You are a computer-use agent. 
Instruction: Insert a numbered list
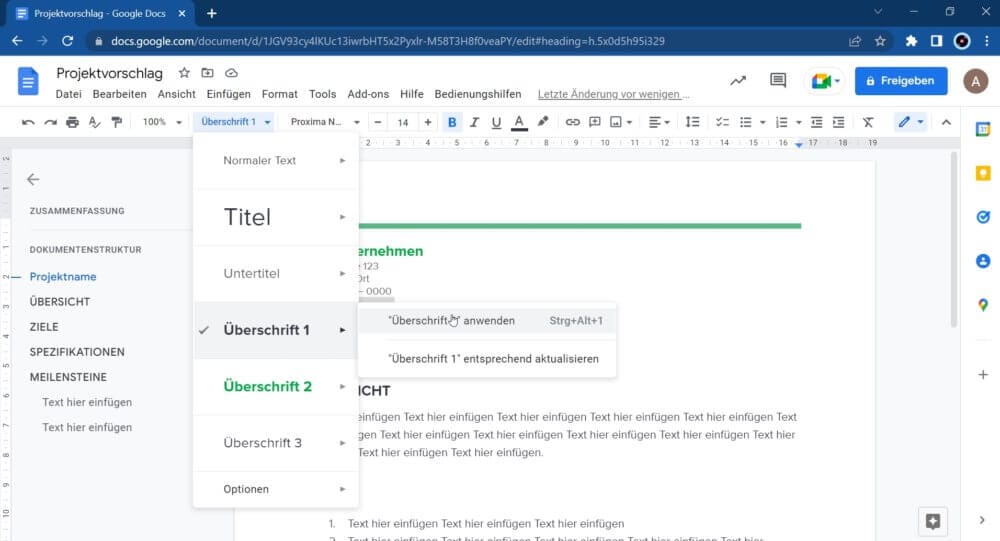781,122
